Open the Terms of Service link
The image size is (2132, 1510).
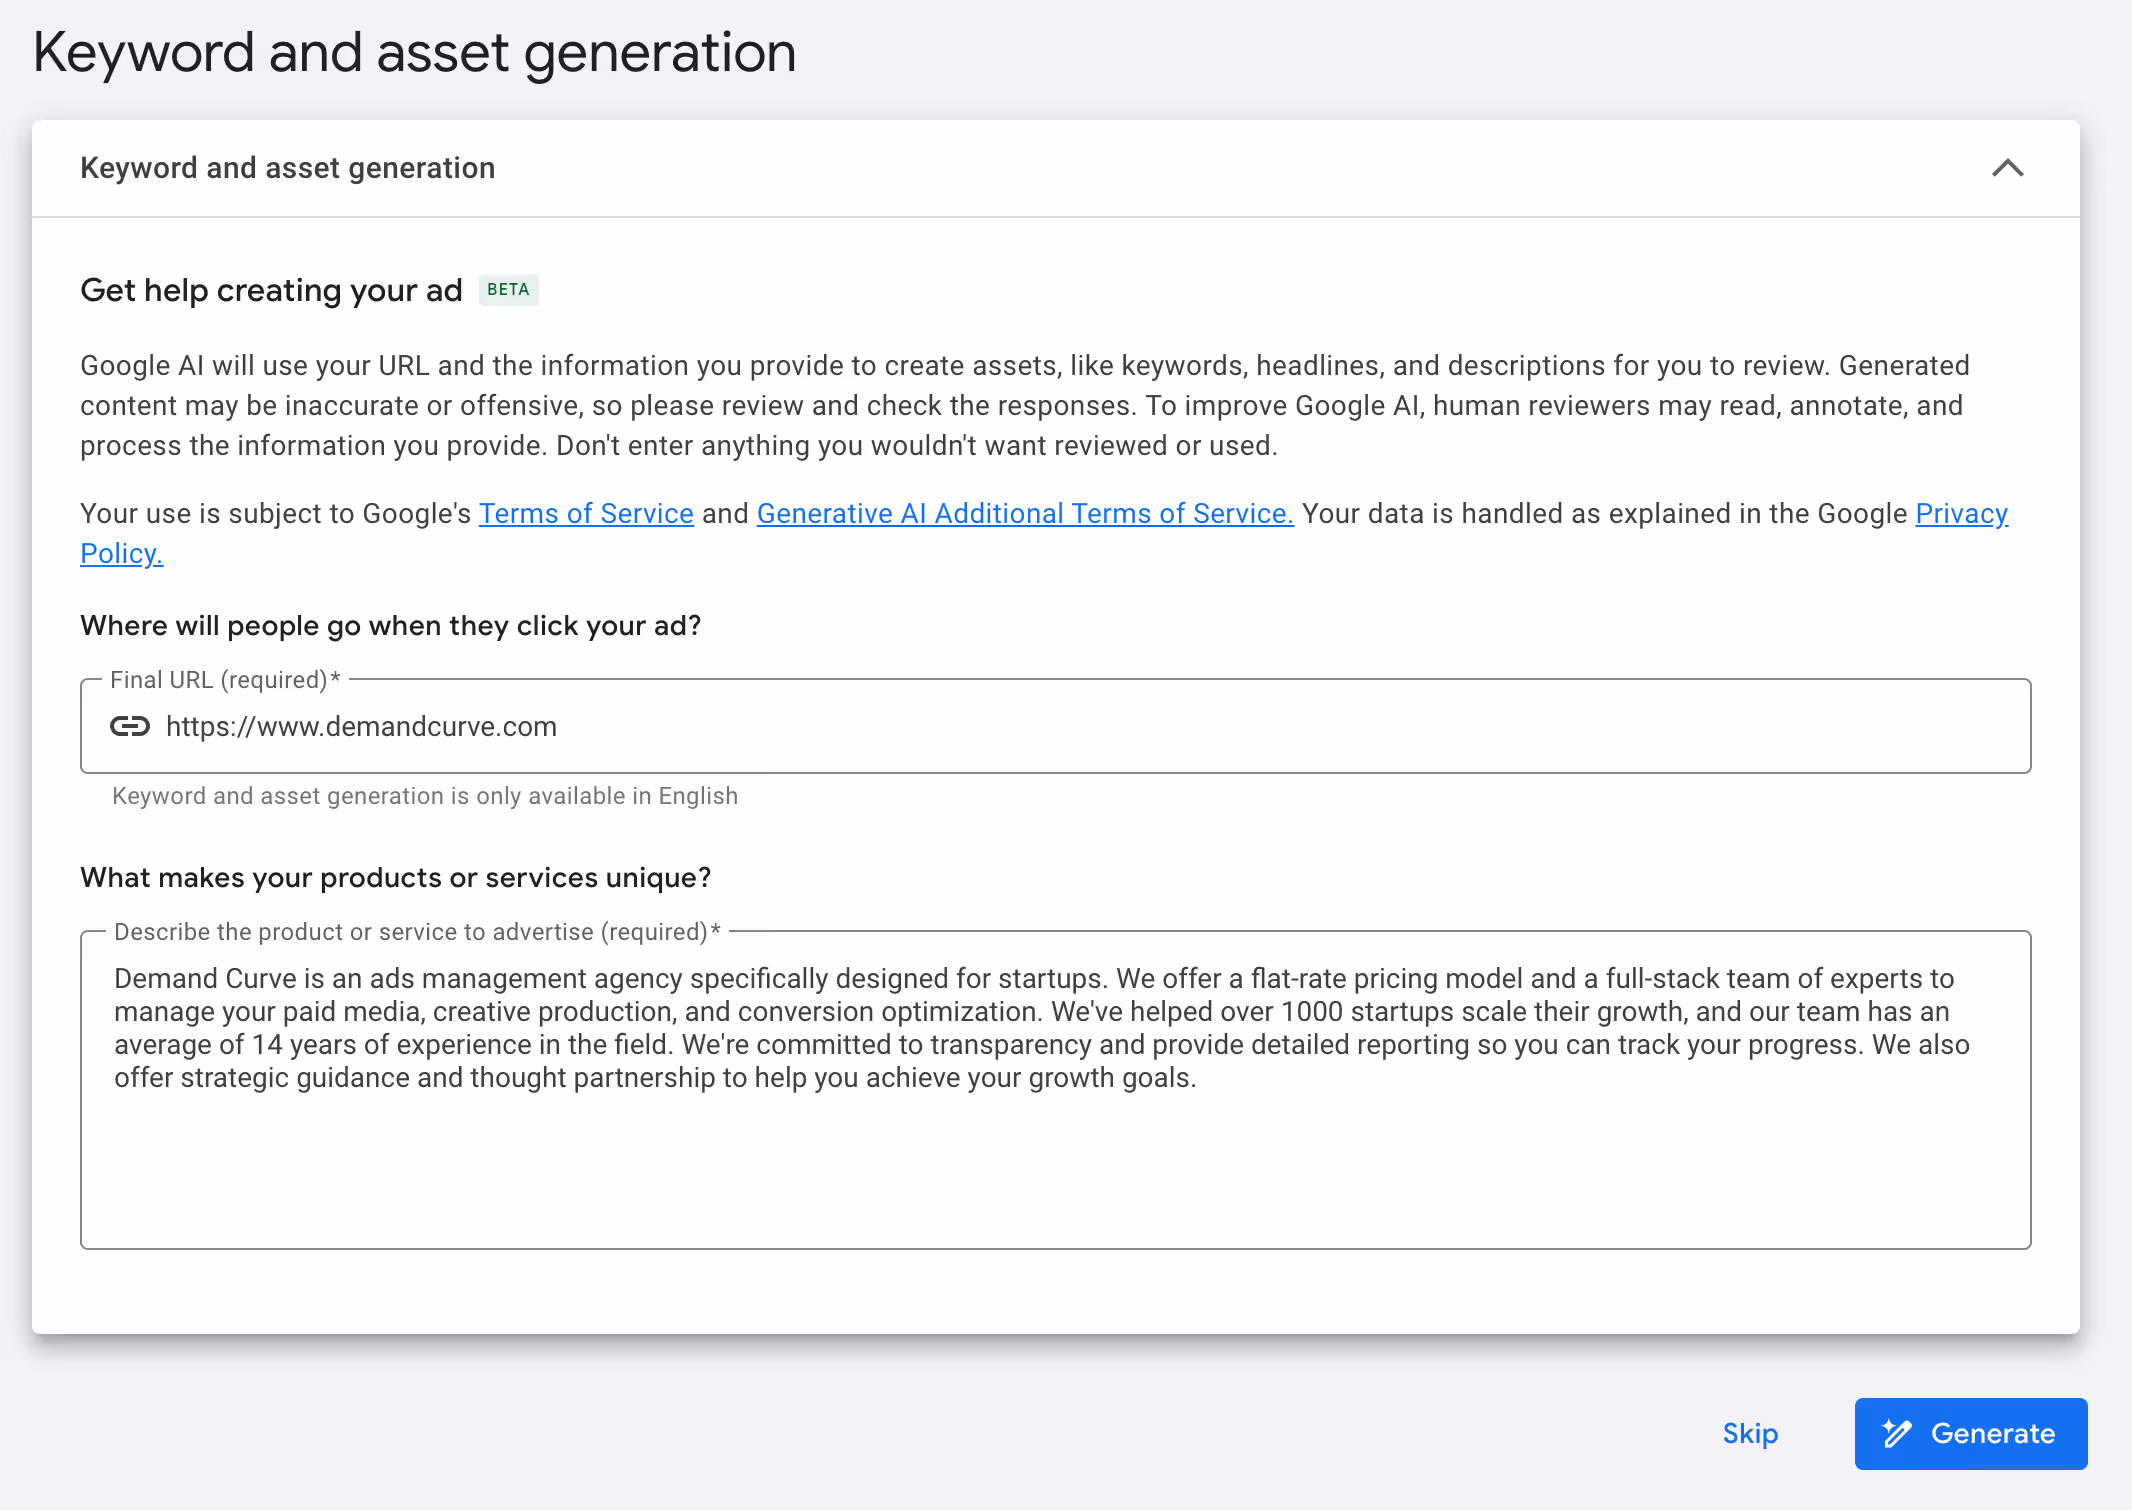click(586, 513)
